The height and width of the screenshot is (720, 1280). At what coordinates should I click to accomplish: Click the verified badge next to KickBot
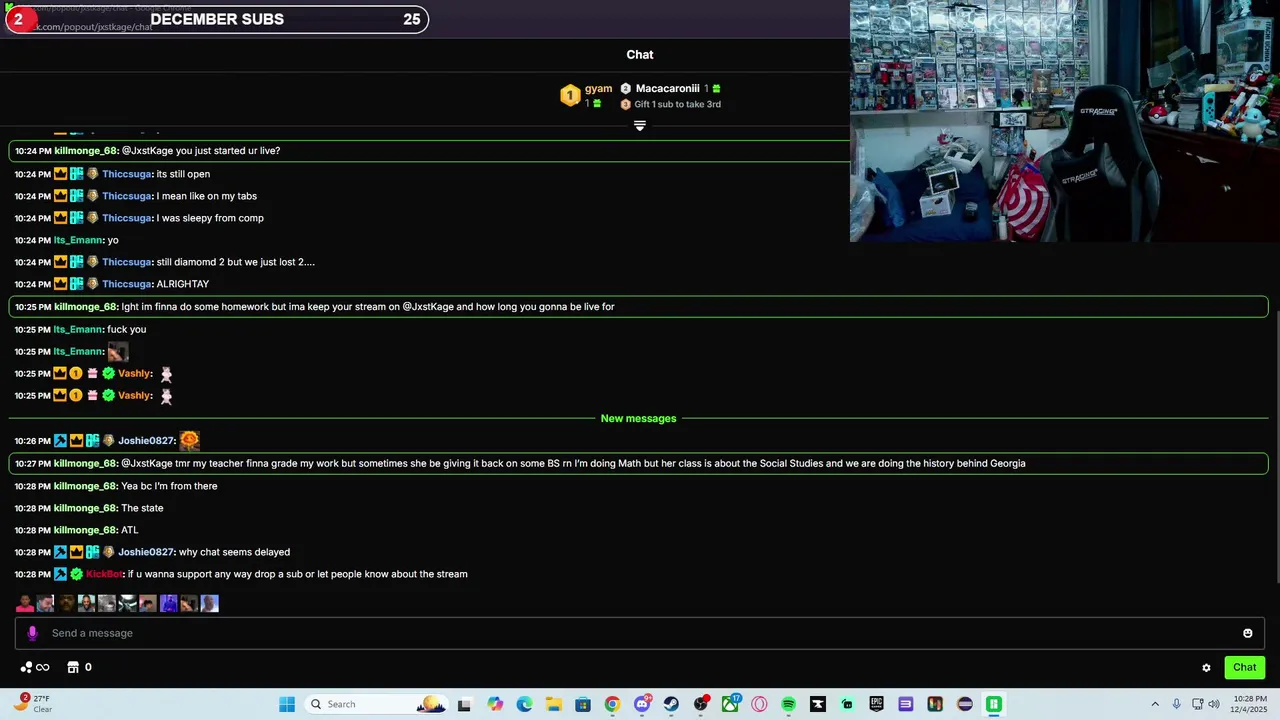point(76,574)
